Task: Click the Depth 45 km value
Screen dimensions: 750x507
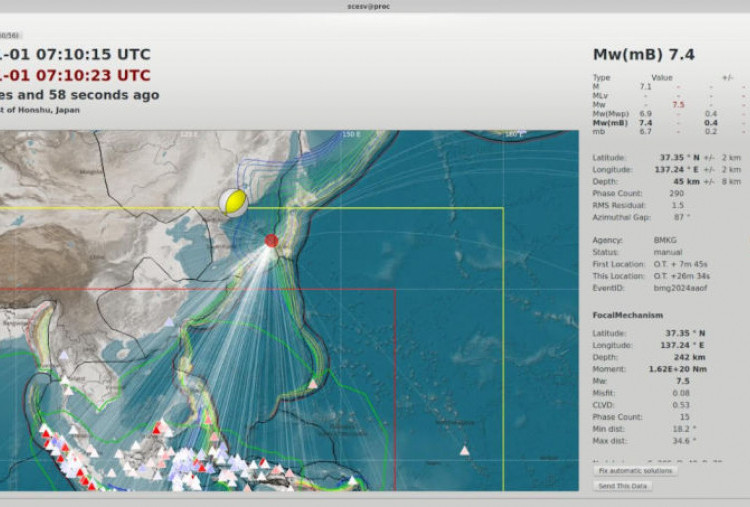Action: point(686,182)
